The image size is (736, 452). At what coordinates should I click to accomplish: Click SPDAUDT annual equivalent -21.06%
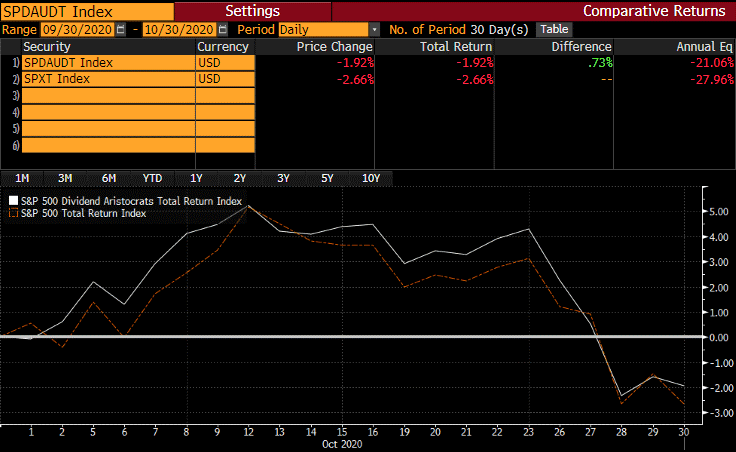click(711, 63)
